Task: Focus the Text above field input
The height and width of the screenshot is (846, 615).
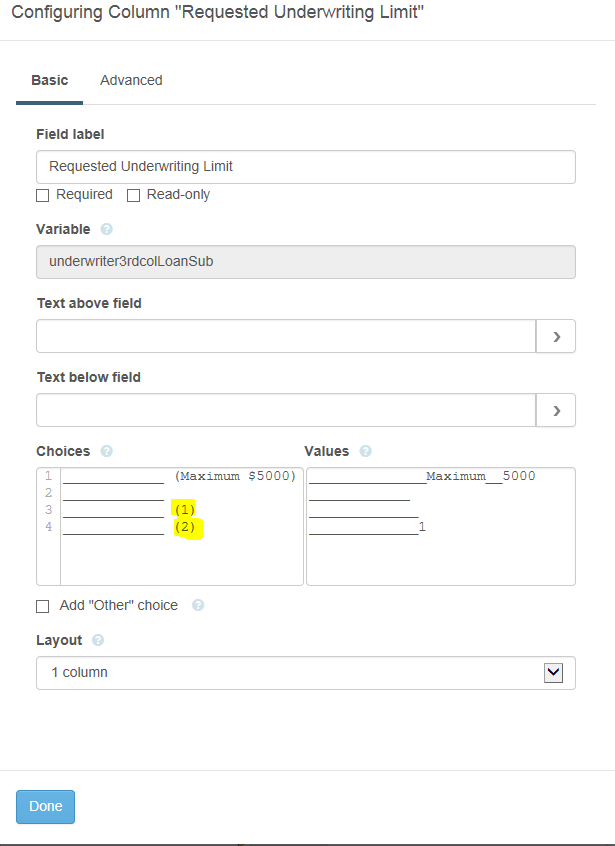Action: [x=286, y=336]
